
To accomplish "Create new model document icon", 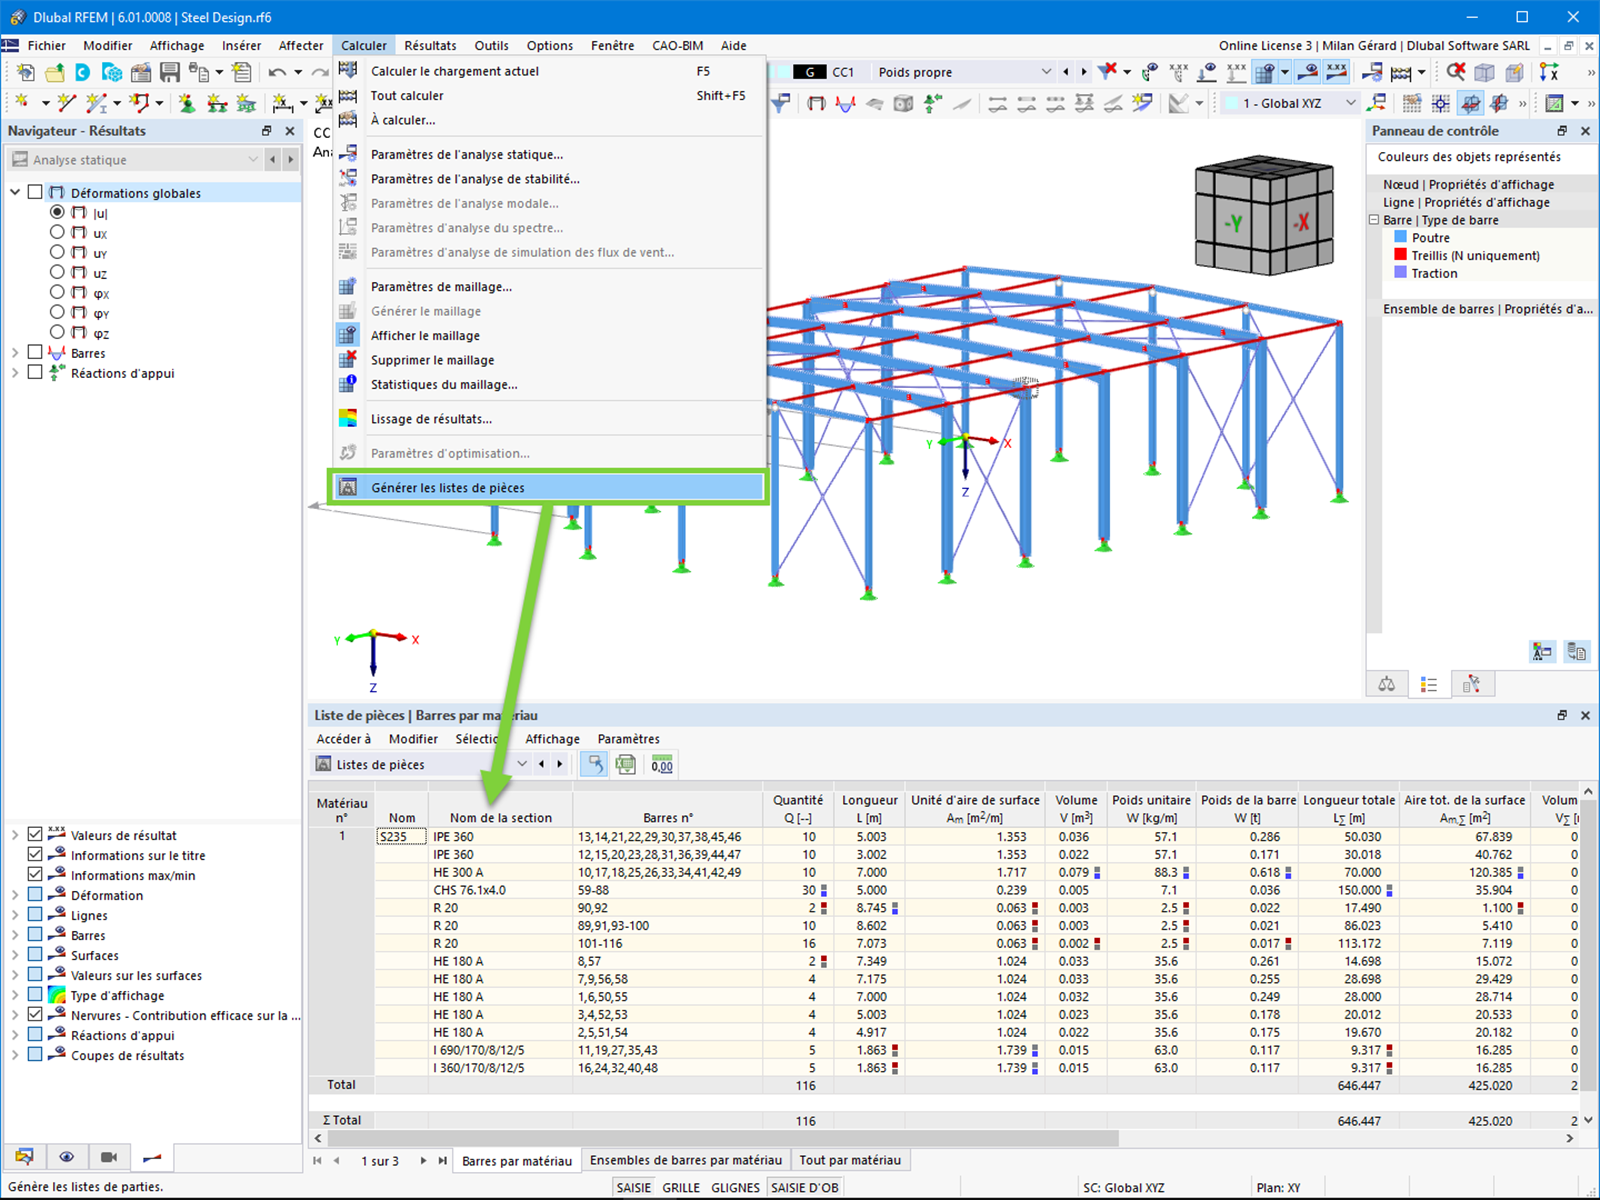I will tap(25, 72).
